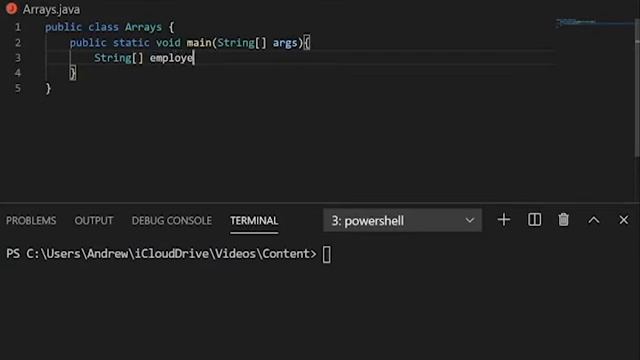Click line number 2 in gutter

(18, 43)
